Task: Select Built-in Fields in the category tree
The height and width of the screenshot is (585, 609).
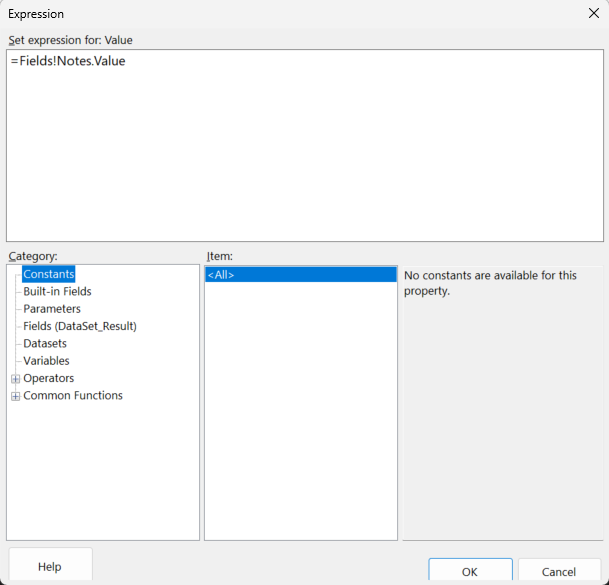Action: [x=57, y=292]
